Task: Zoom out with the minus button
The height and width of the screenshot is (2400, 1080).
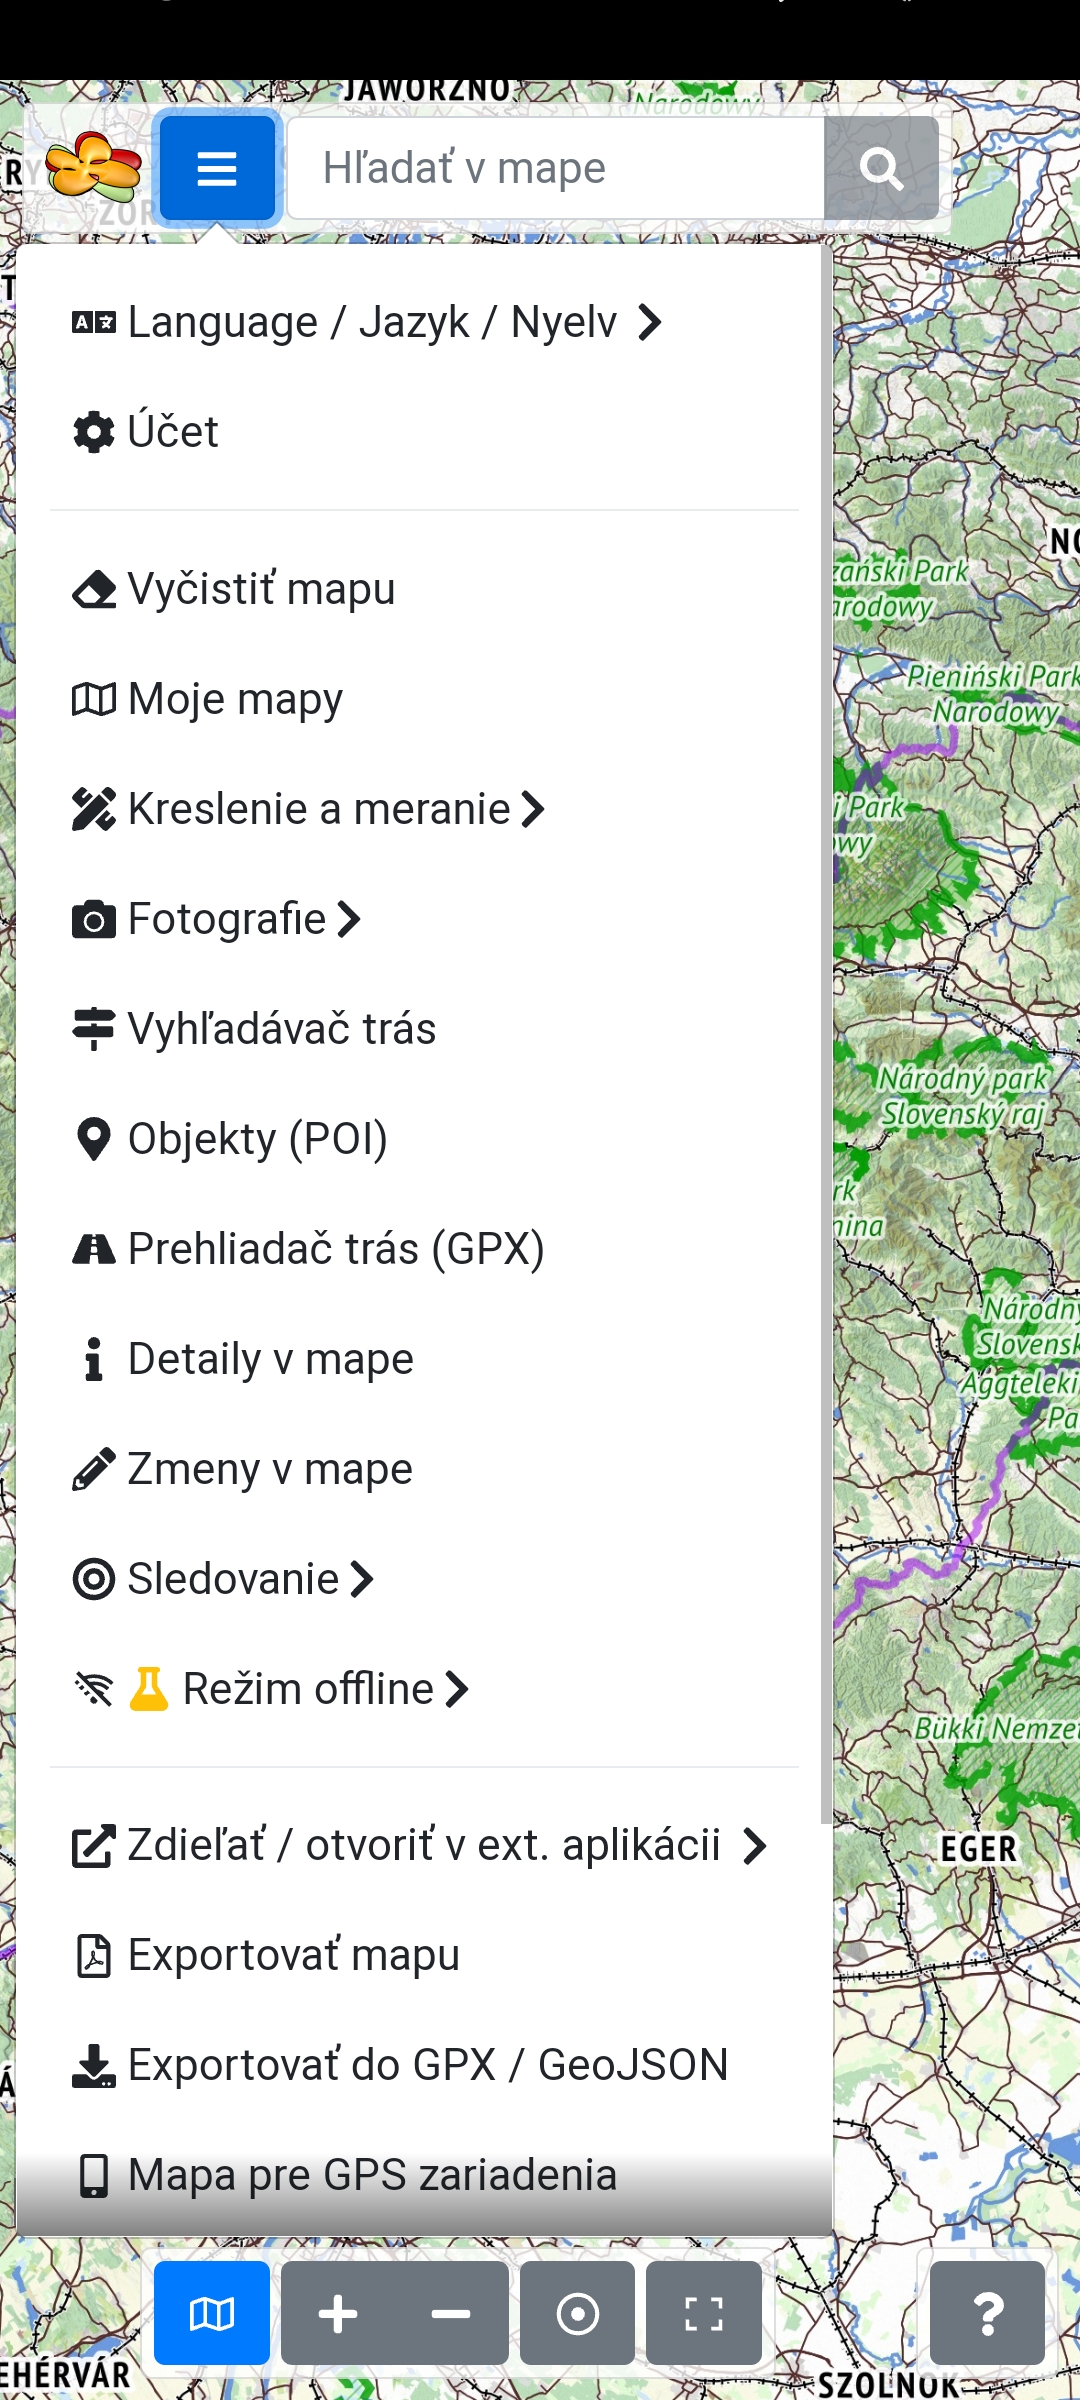Action: [x=451, y=2313]
